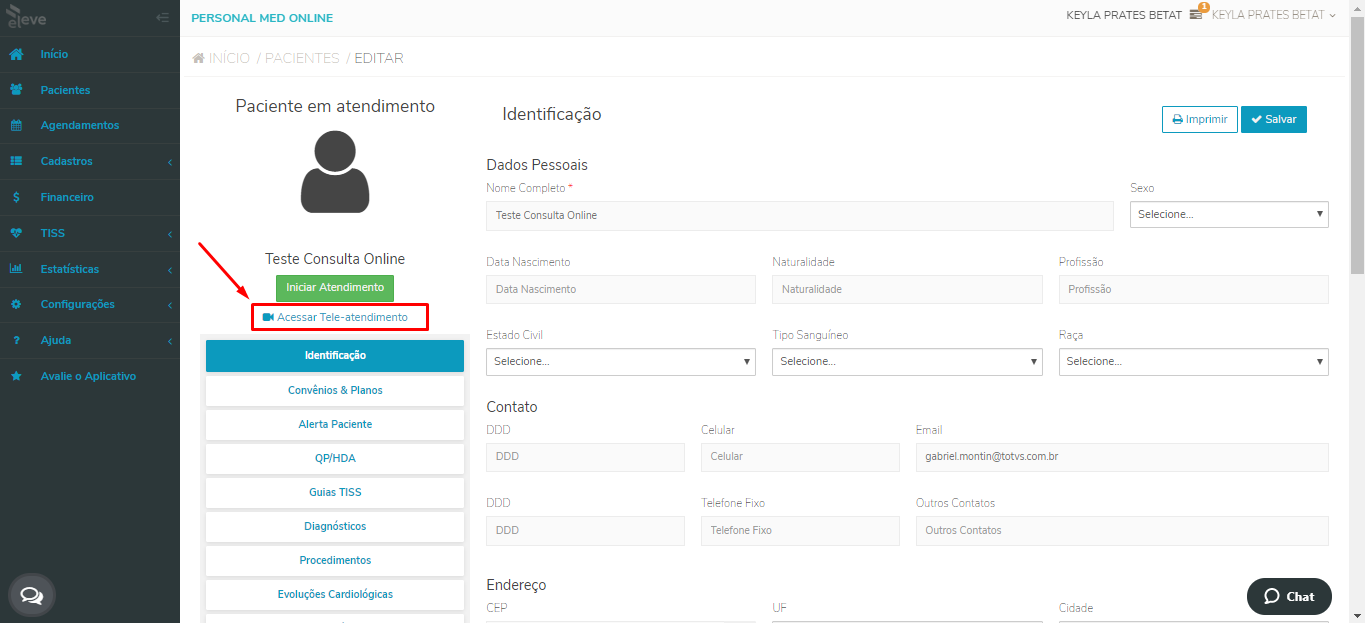Click the Ajuda question mark icon

coord(16,340)
